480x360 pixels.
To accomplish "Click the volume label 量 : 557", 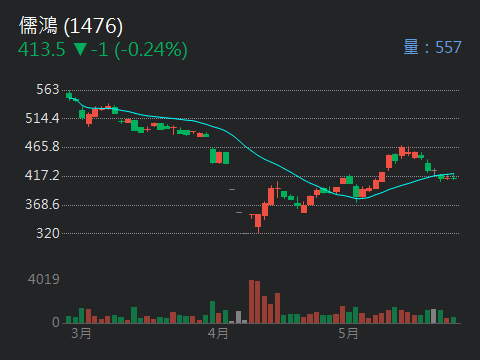I will tap(432, 47).
